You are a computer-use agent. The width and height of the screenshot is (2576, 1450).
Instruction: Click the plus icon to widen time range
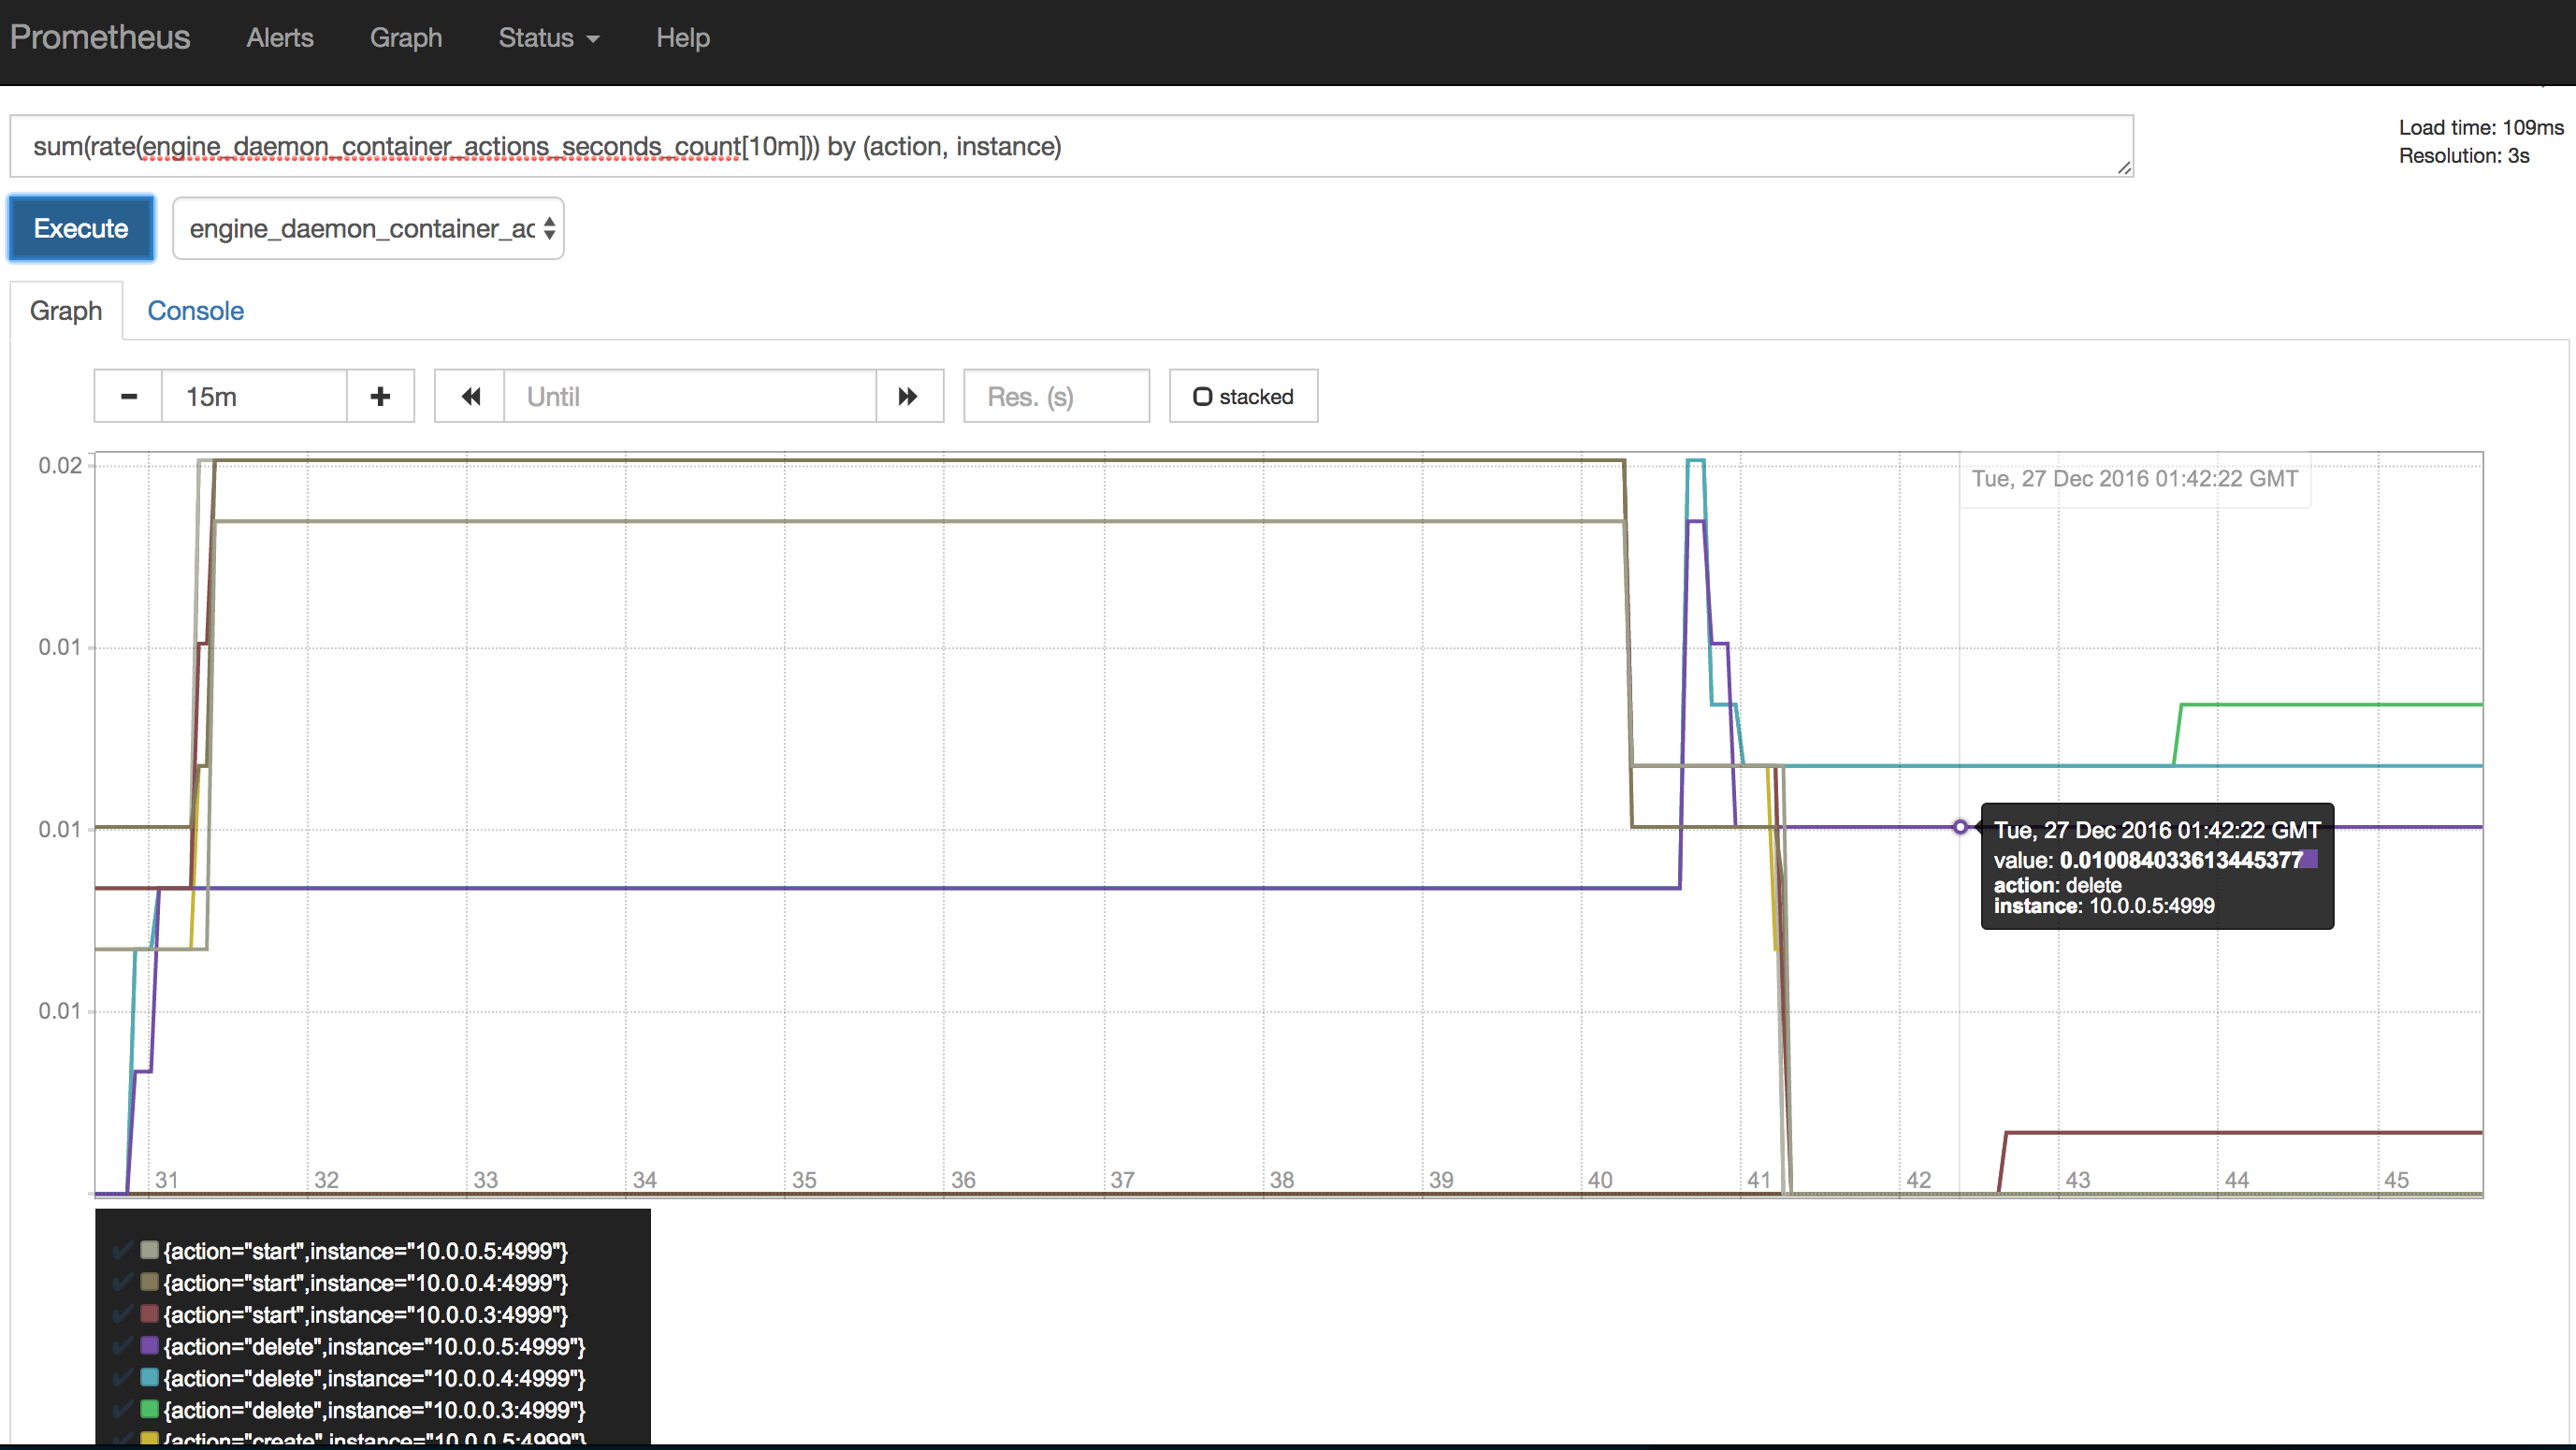click(380, 396)
